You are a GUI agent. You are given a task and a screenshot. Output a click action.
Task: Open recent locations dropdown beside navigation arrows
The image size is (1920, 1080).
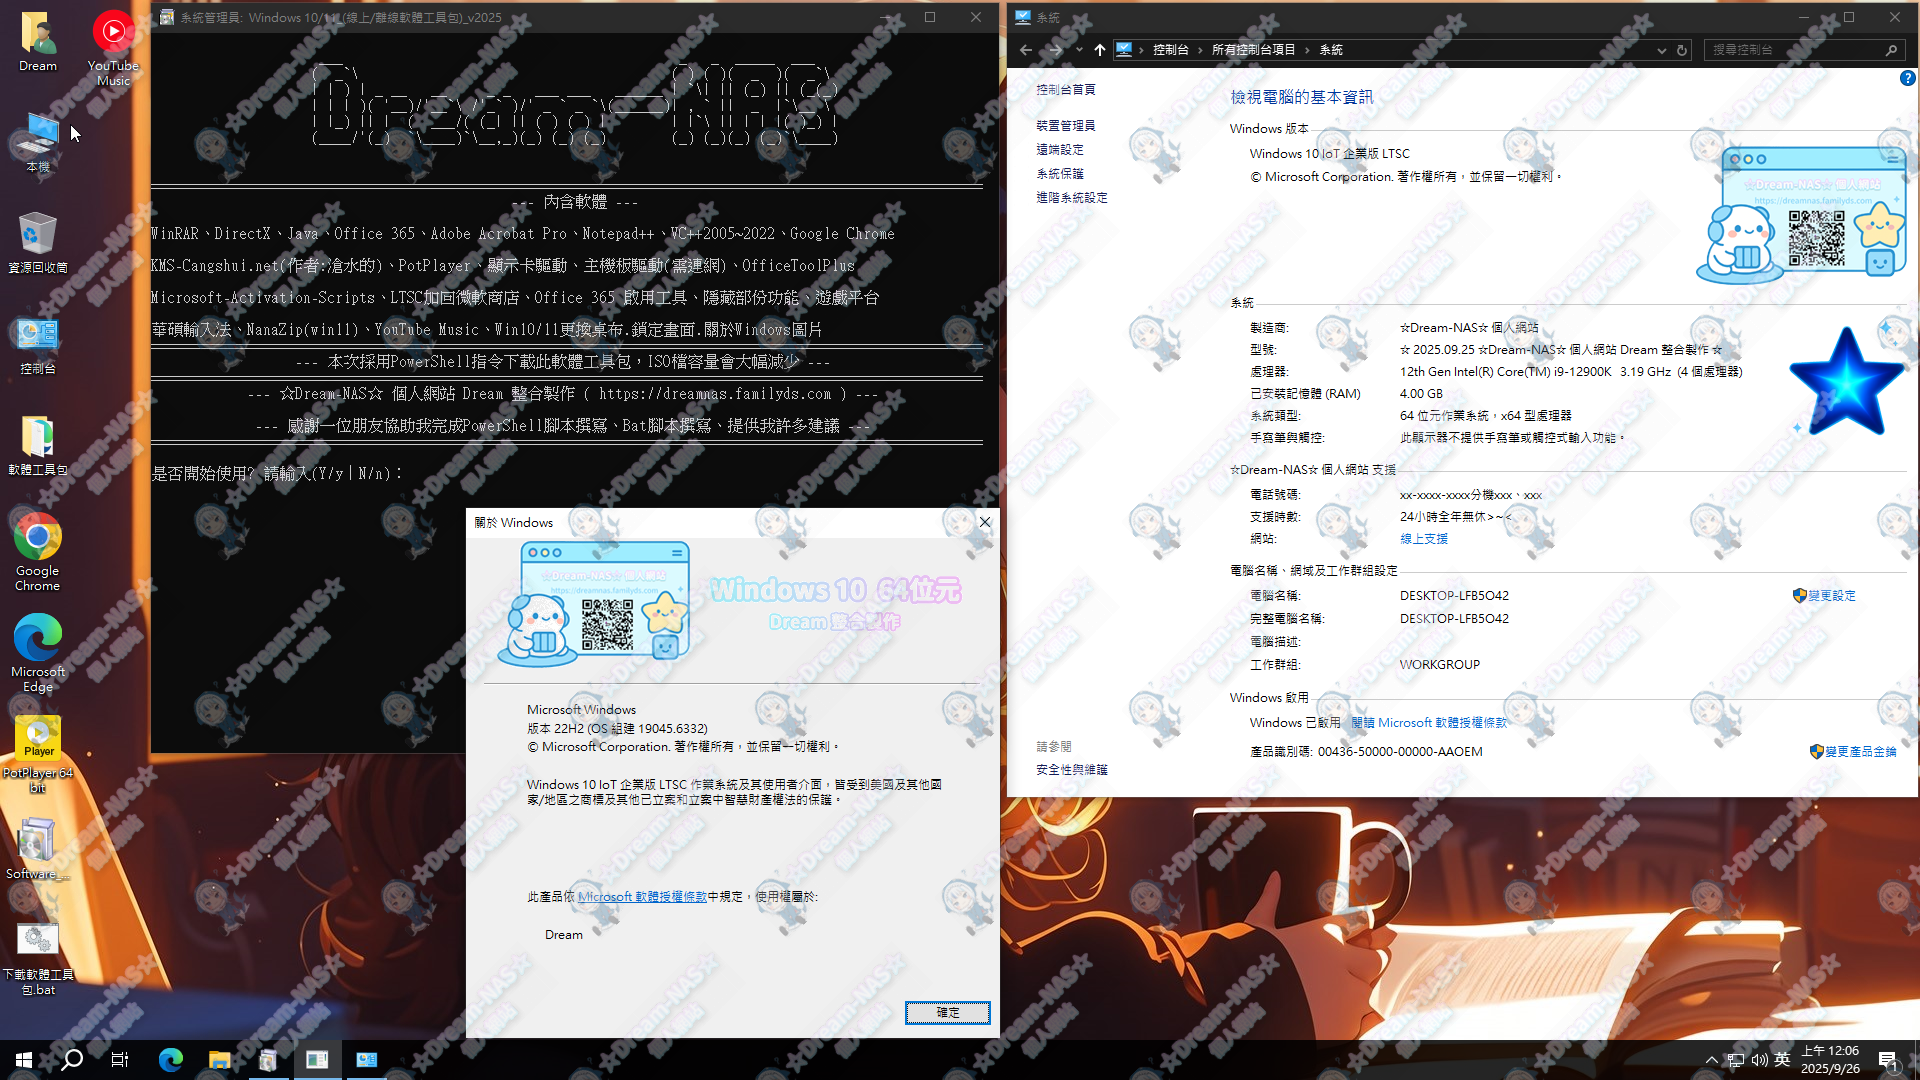(x=1079, y=50)
